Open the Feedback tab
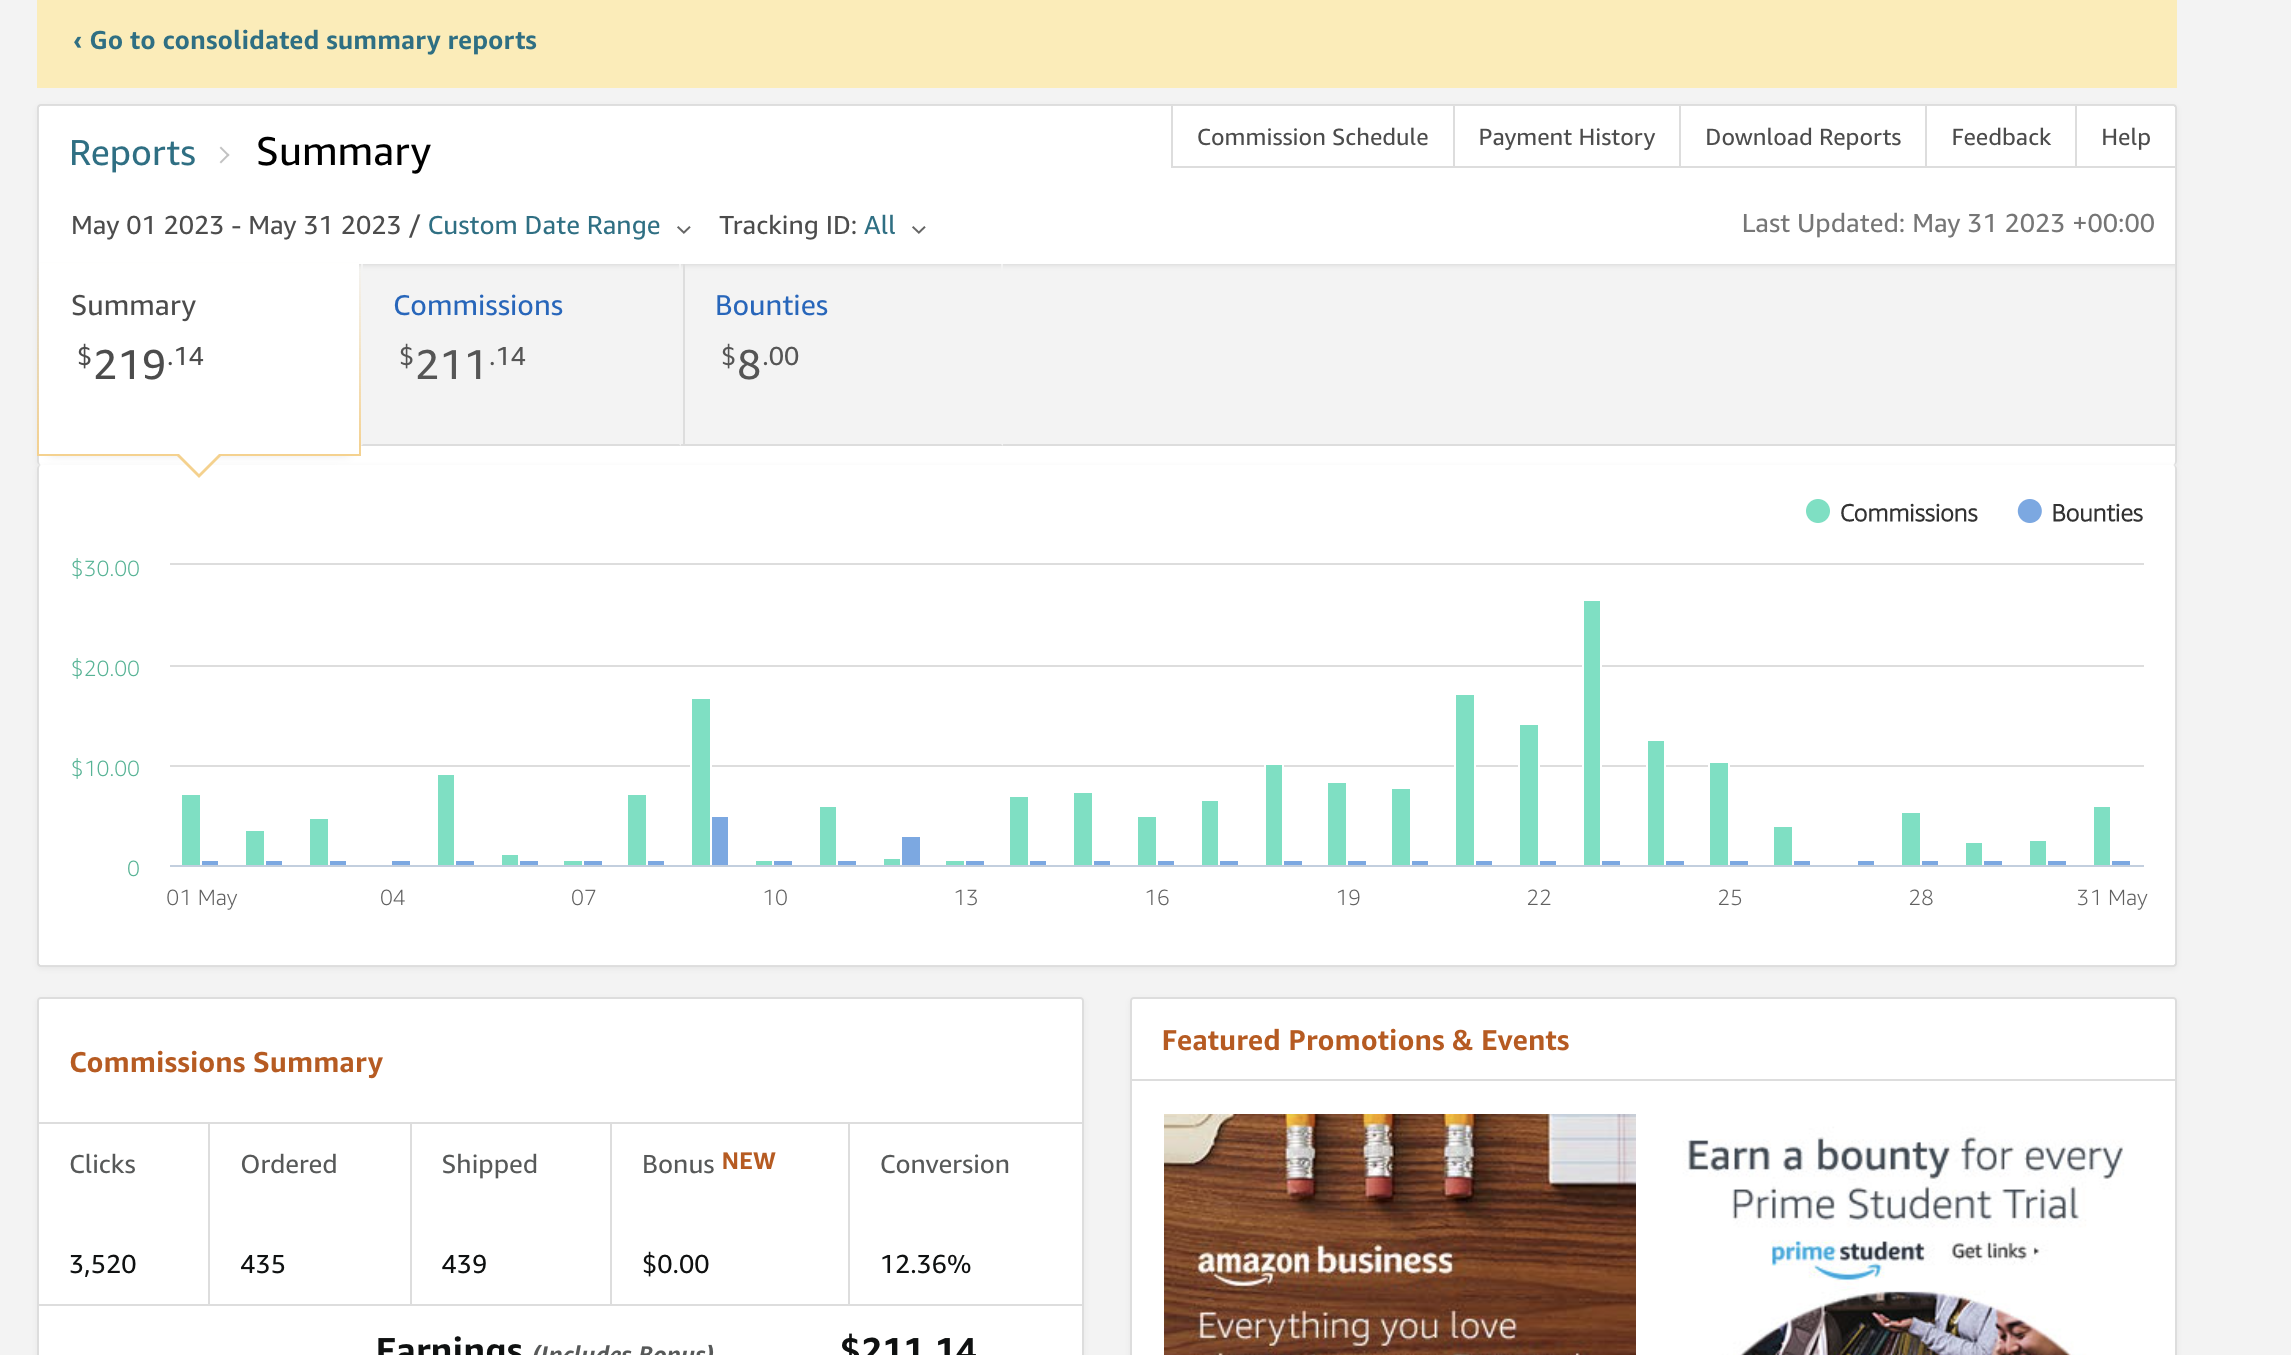 (2000, 137)
